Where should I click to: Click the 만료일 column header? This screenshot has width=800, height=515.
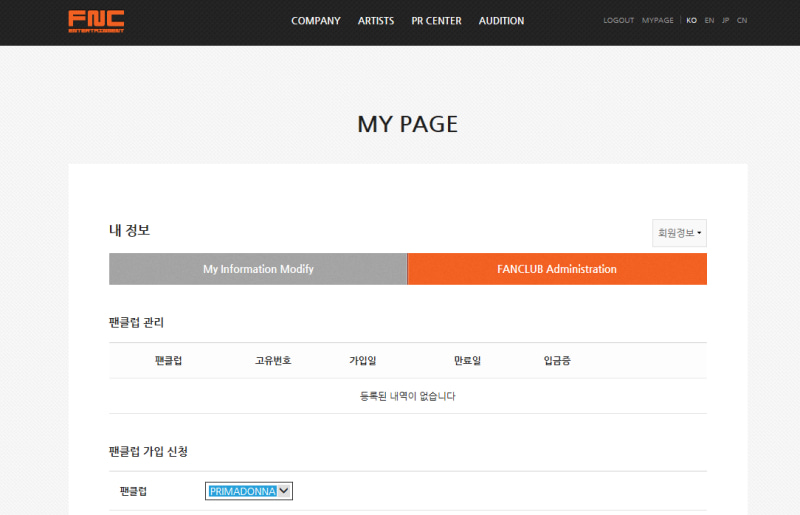[x=467, y=360]
